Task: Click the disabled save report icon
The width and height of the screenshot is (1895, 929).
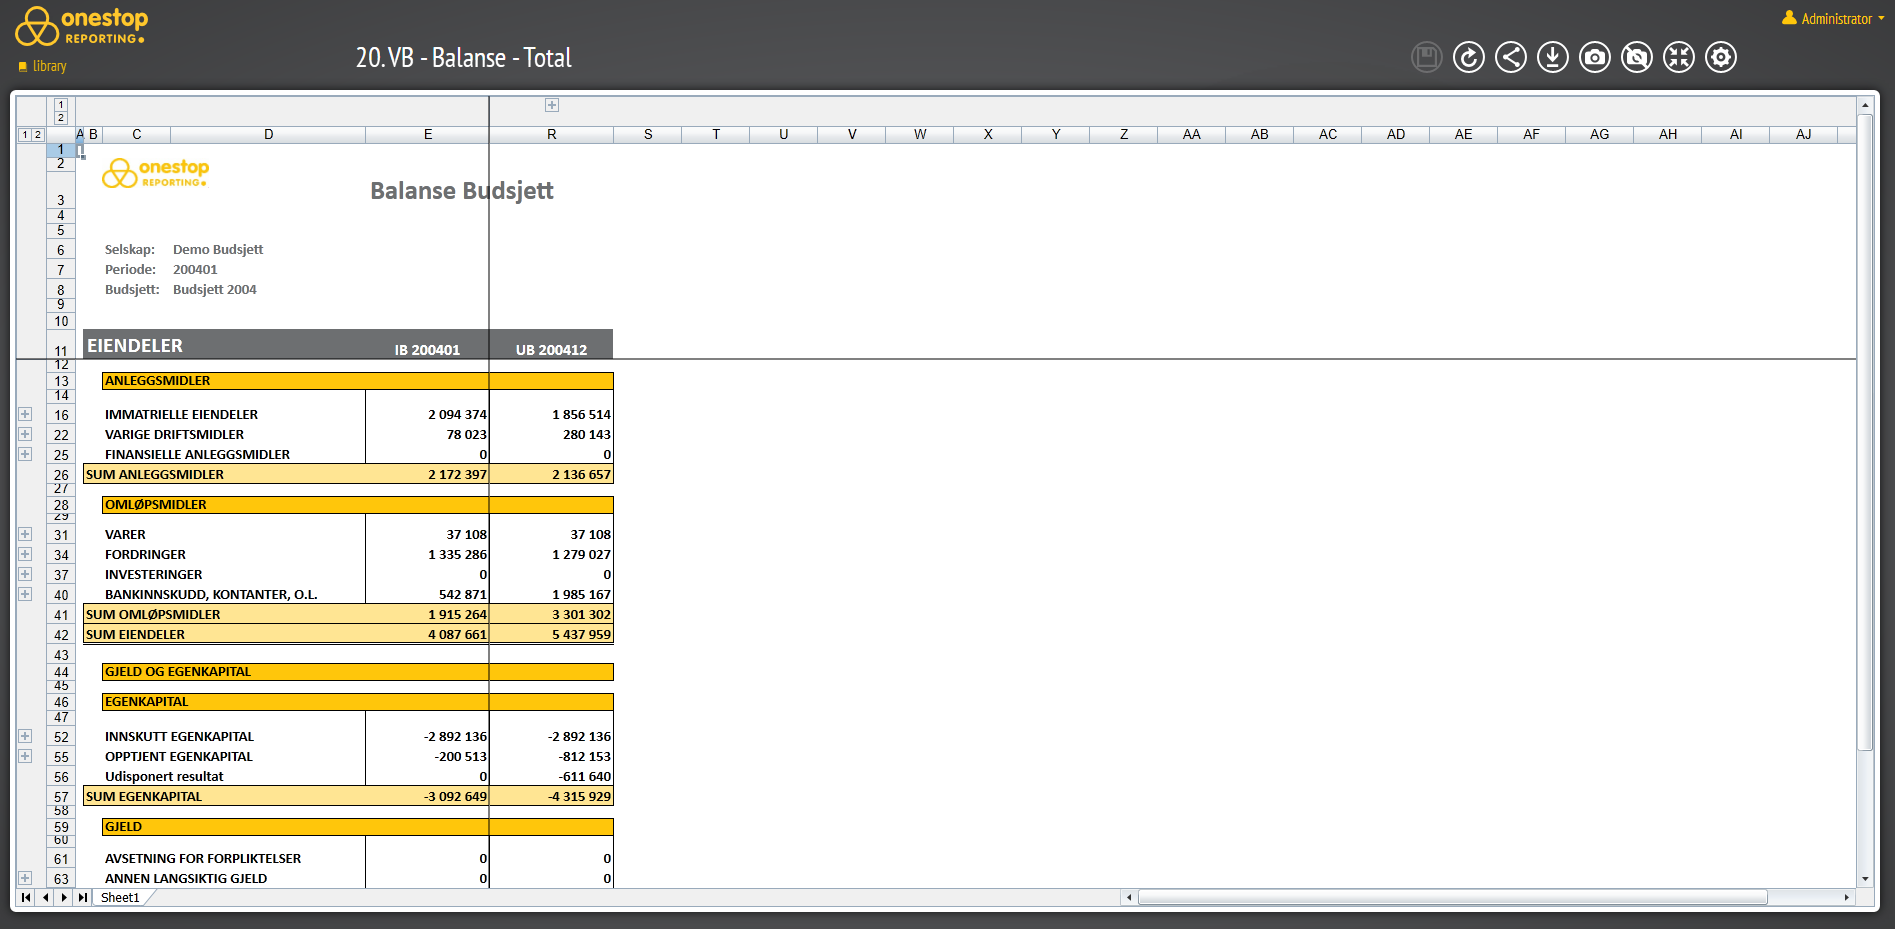Action: (x=1426, y=57)
